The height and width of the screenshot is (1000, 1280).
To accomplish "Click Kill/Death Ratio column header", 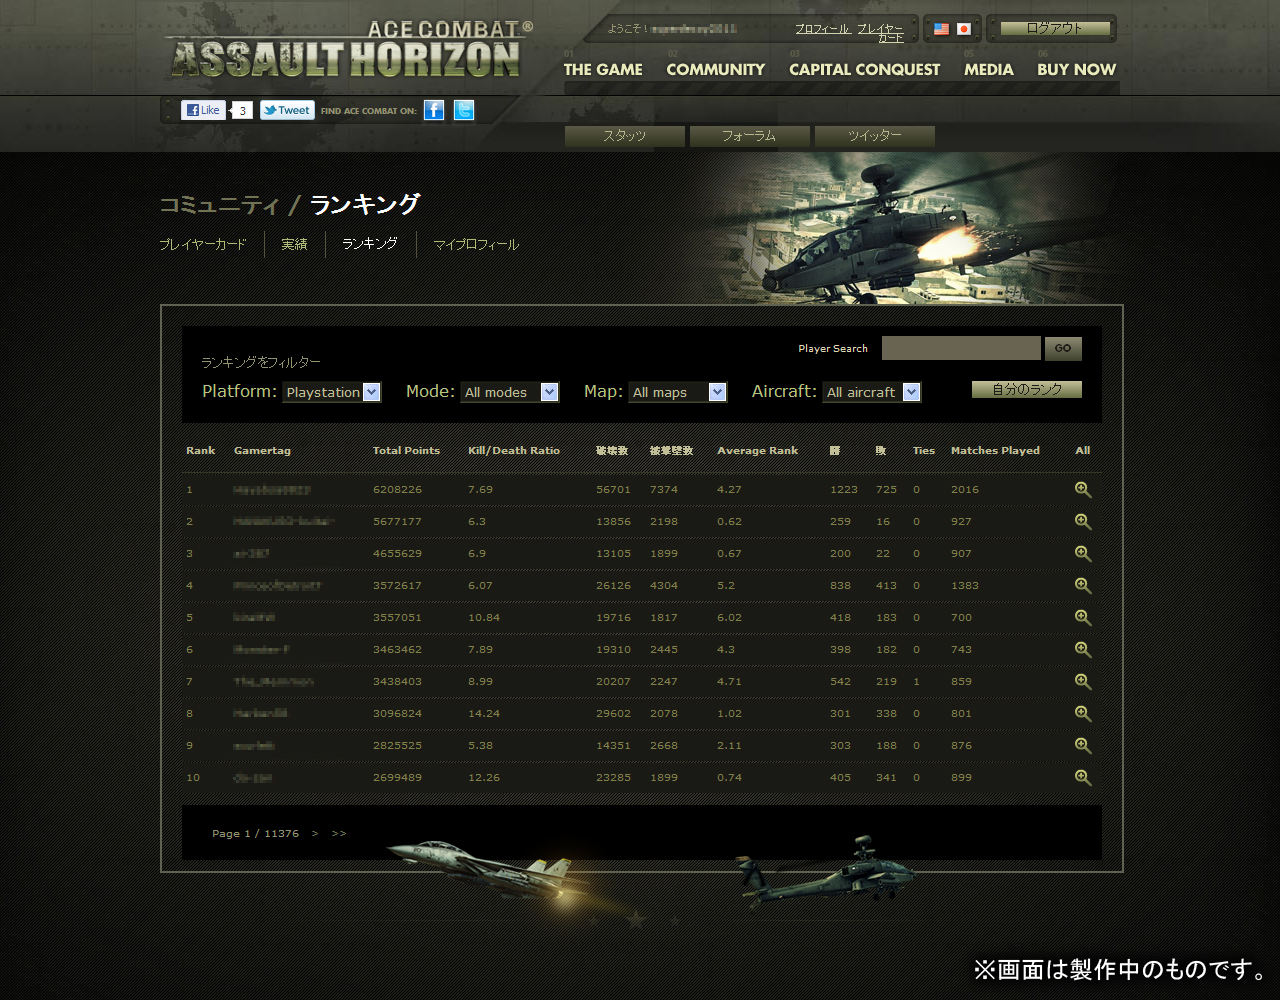I will [x=514, y=451].
